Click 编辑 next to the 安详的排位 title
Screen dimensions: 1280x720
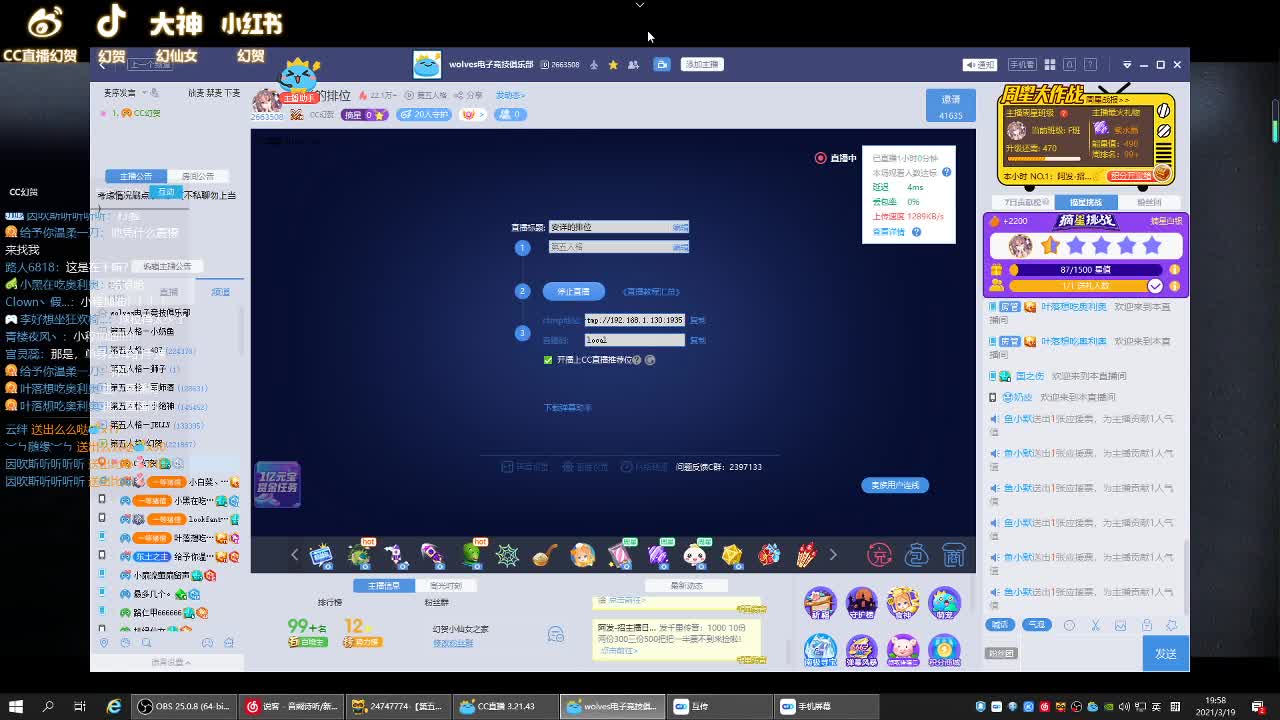pyautogui.click(x=680, y=227)
